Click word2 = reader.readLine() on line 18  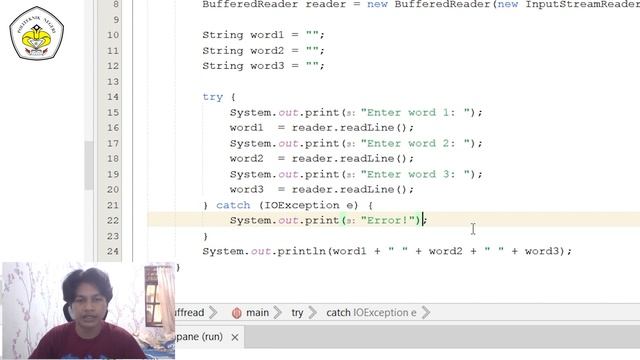[x=322, y=159]
